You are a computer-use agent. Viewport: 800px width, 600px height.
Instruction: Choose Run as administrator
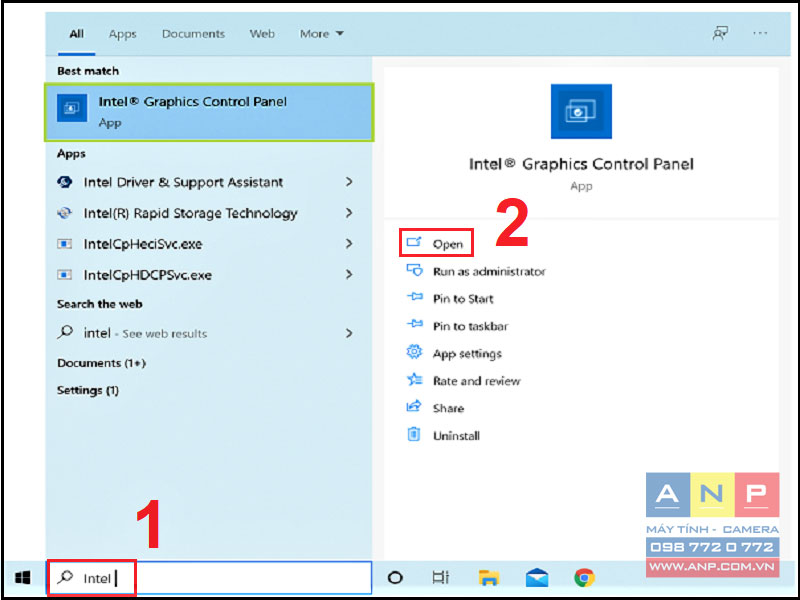[x=489, y=271]
